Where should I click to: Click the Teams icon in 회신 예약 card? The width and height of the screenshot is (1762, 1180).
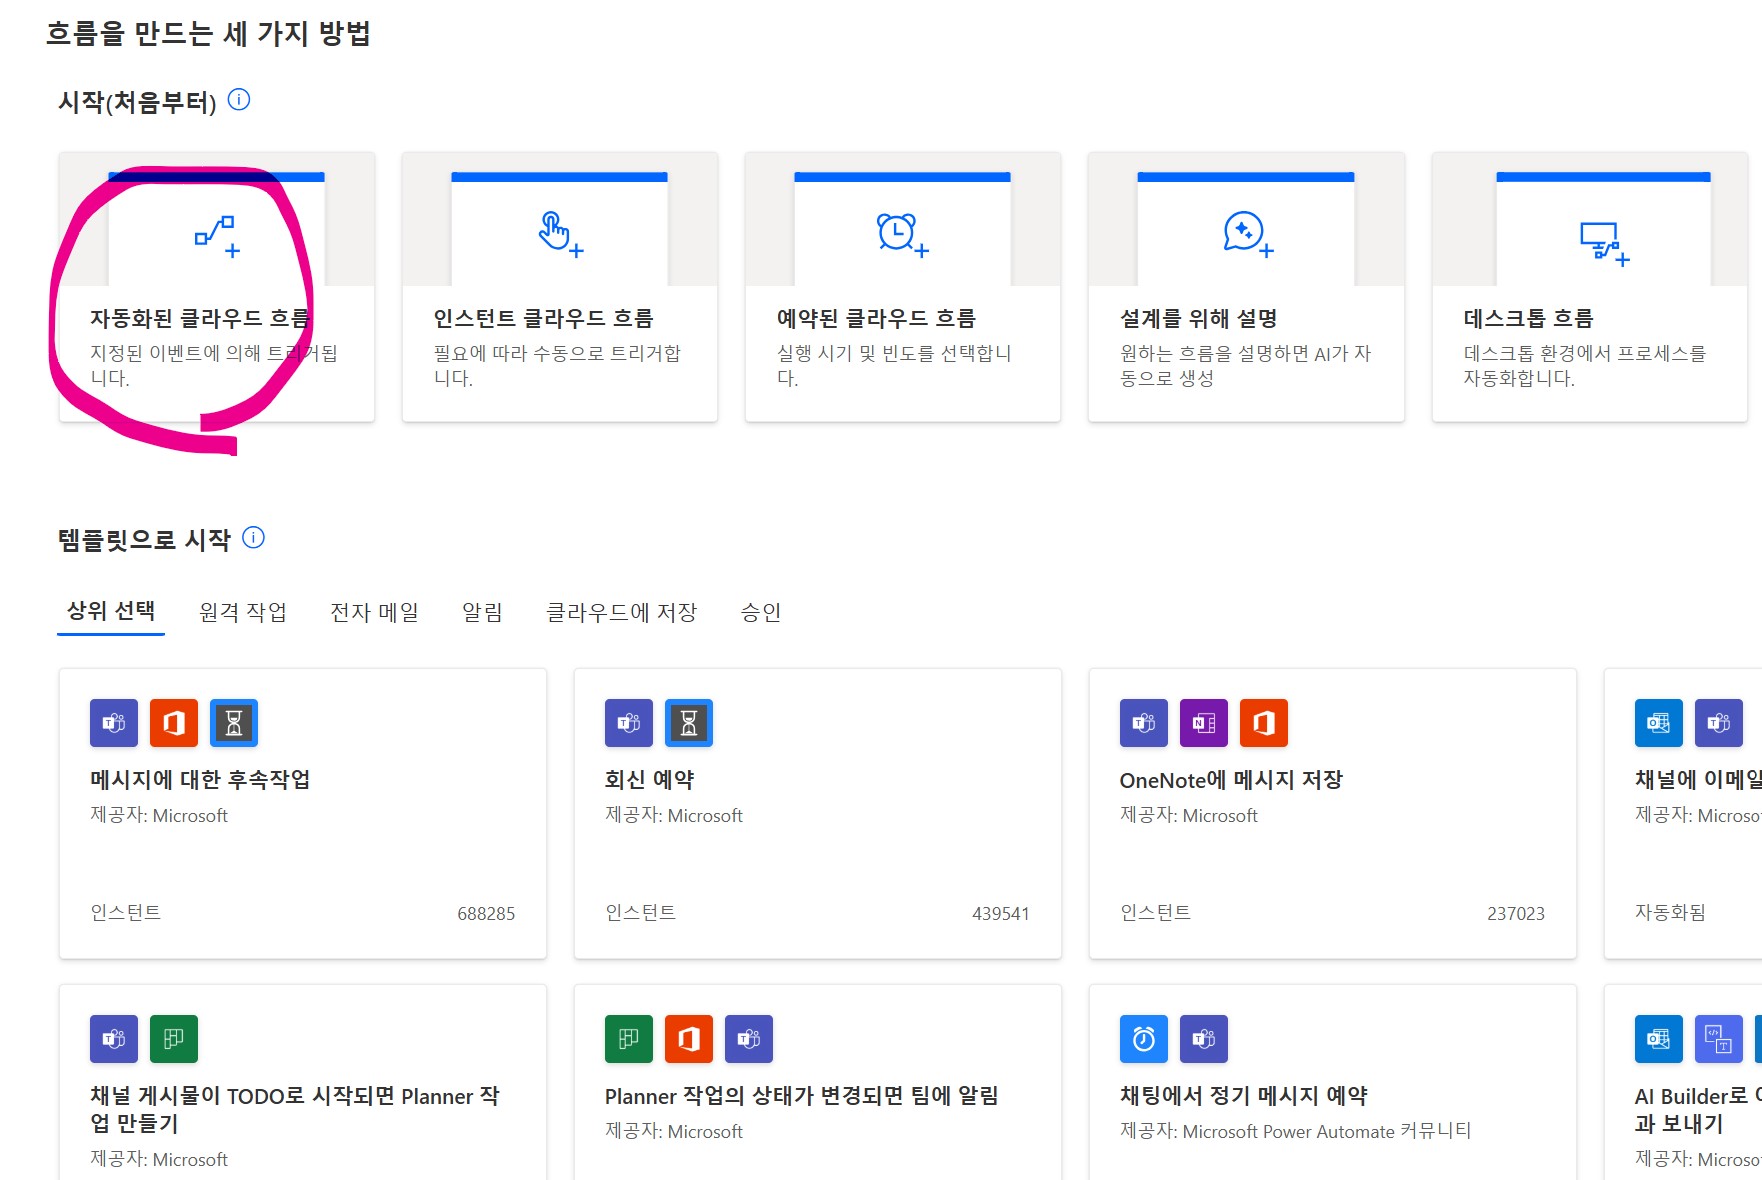629,723
